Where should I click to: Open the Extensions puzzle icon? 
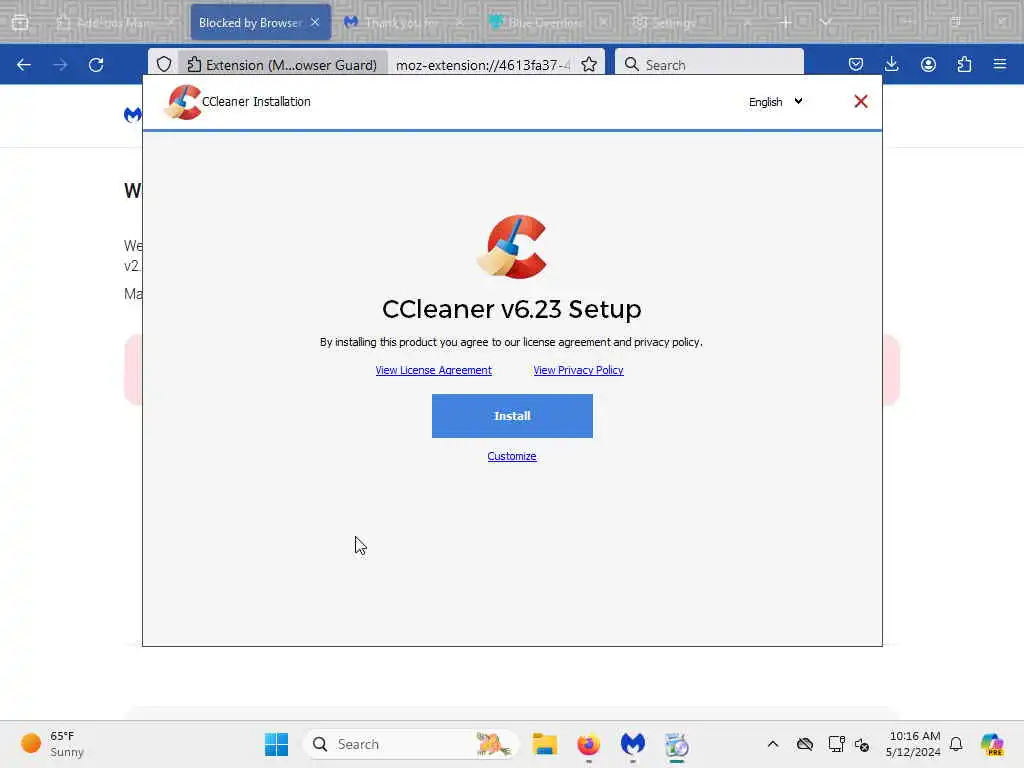964,64
